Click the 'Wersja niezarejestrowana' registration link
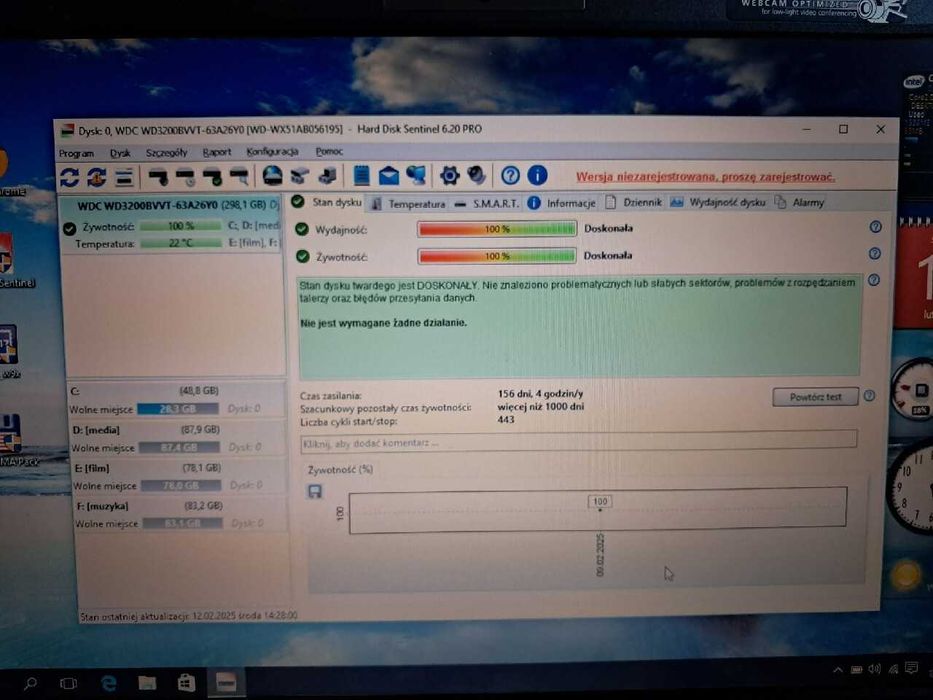Screen dimensions: 933x700 pyautogui.click(x=705, y=177)
